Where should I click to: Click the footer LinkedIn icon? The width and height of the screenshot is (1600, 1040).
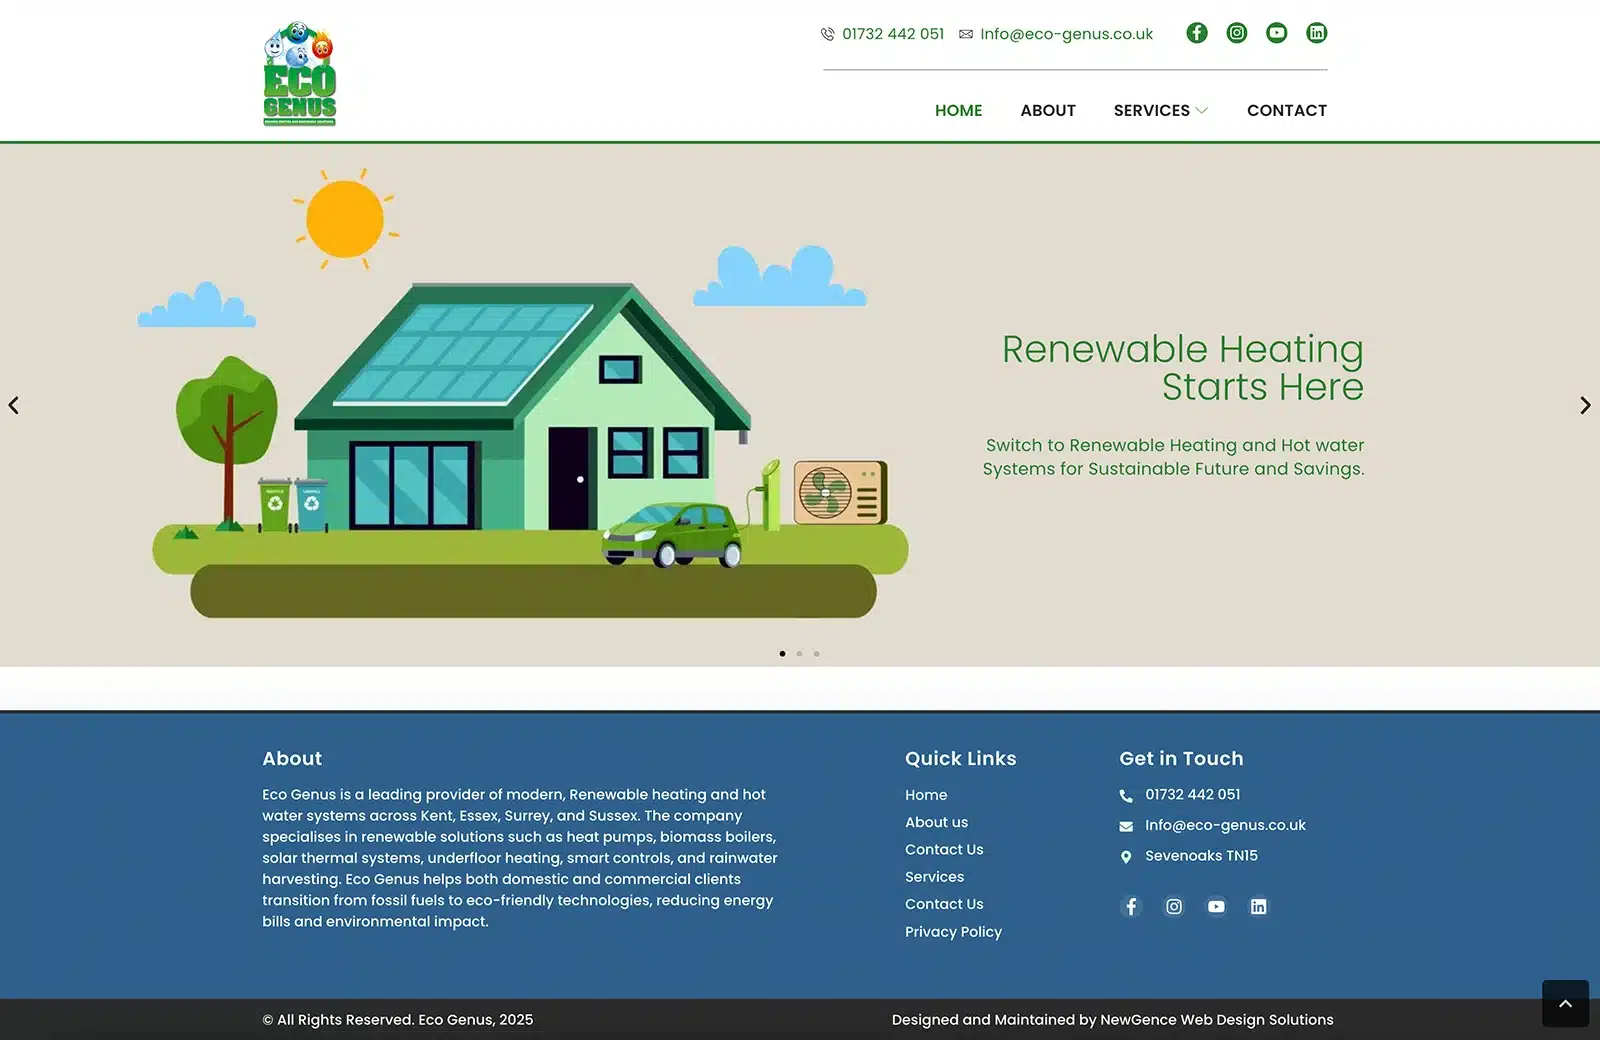pos(1258,906)
